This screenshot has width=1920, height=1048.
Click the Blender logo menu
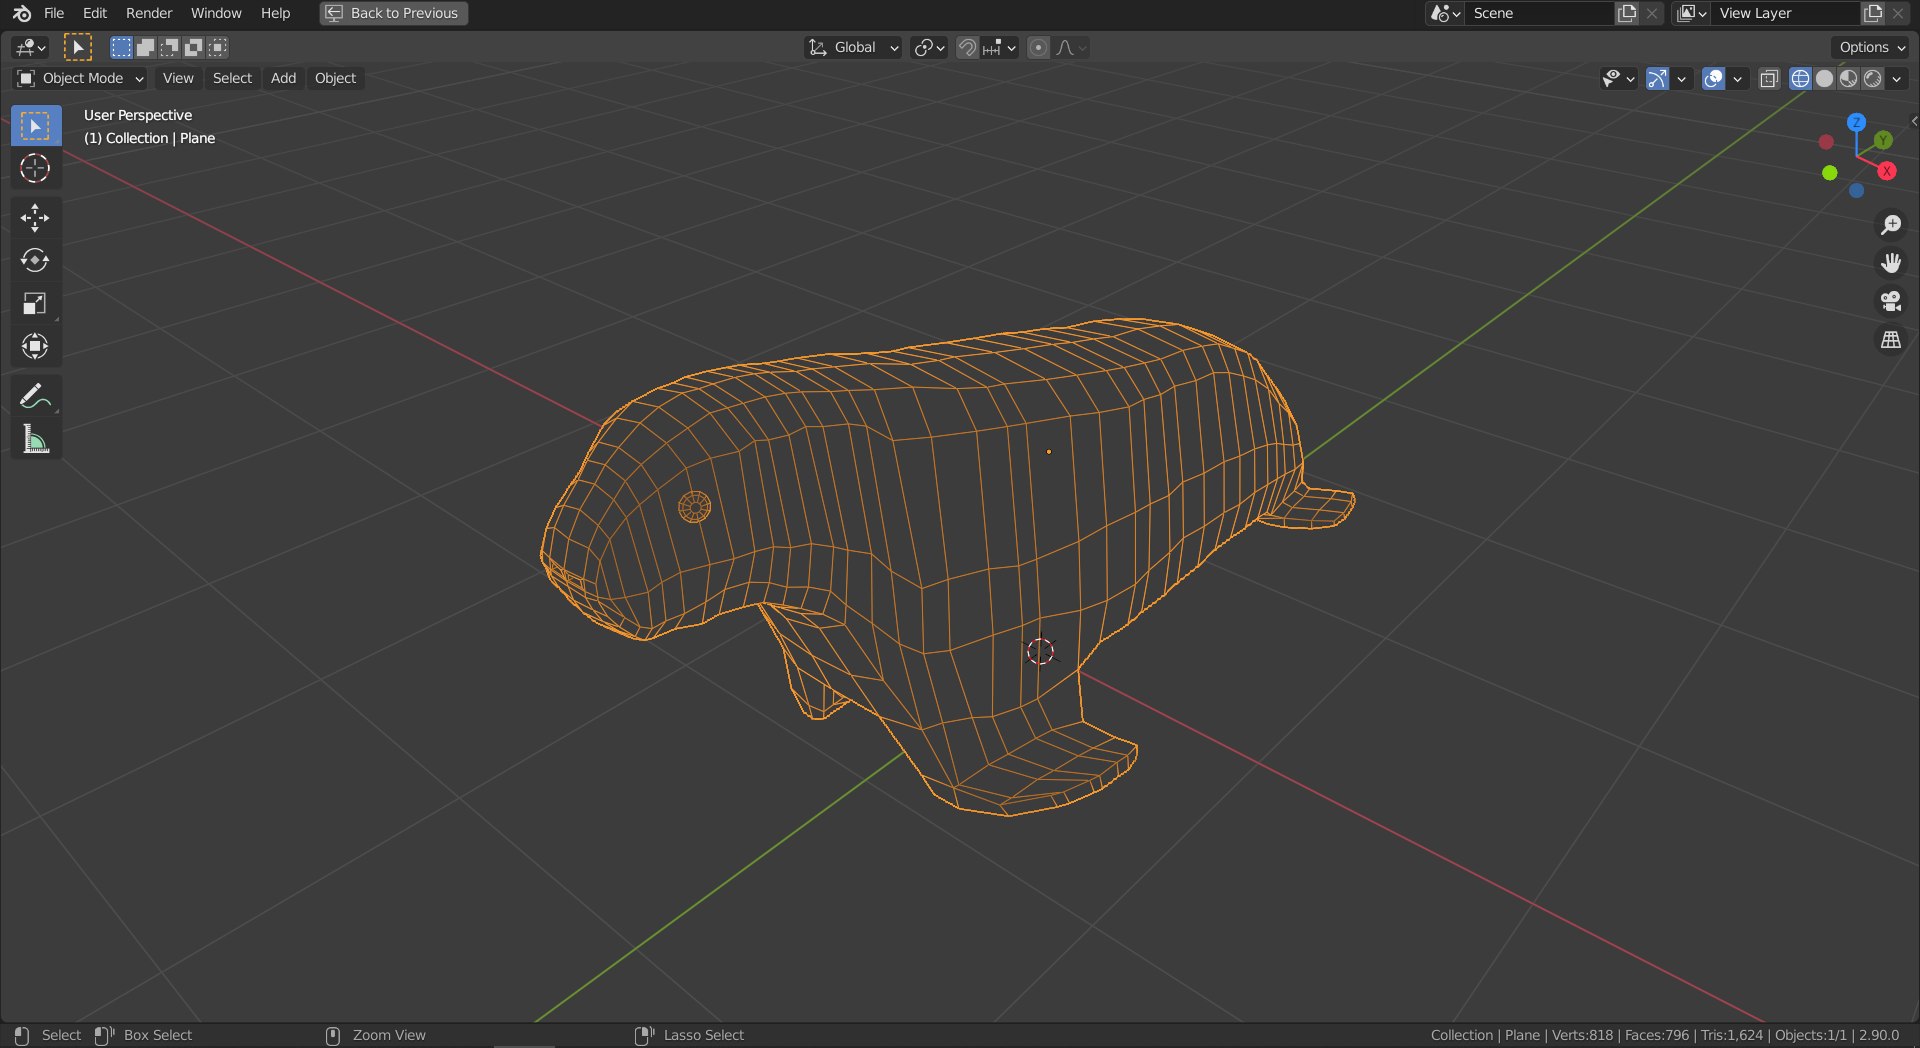pyautogui.click(x=22, y=13)
